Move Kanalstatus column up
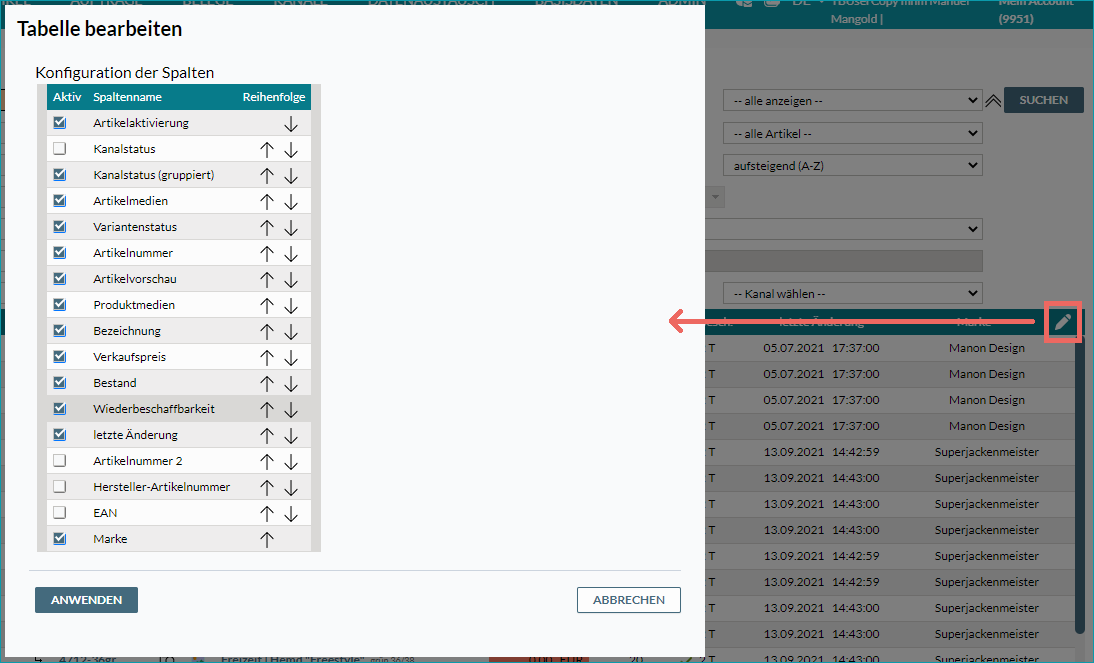This screenshot has height=663, width=1094. (267, 150)
